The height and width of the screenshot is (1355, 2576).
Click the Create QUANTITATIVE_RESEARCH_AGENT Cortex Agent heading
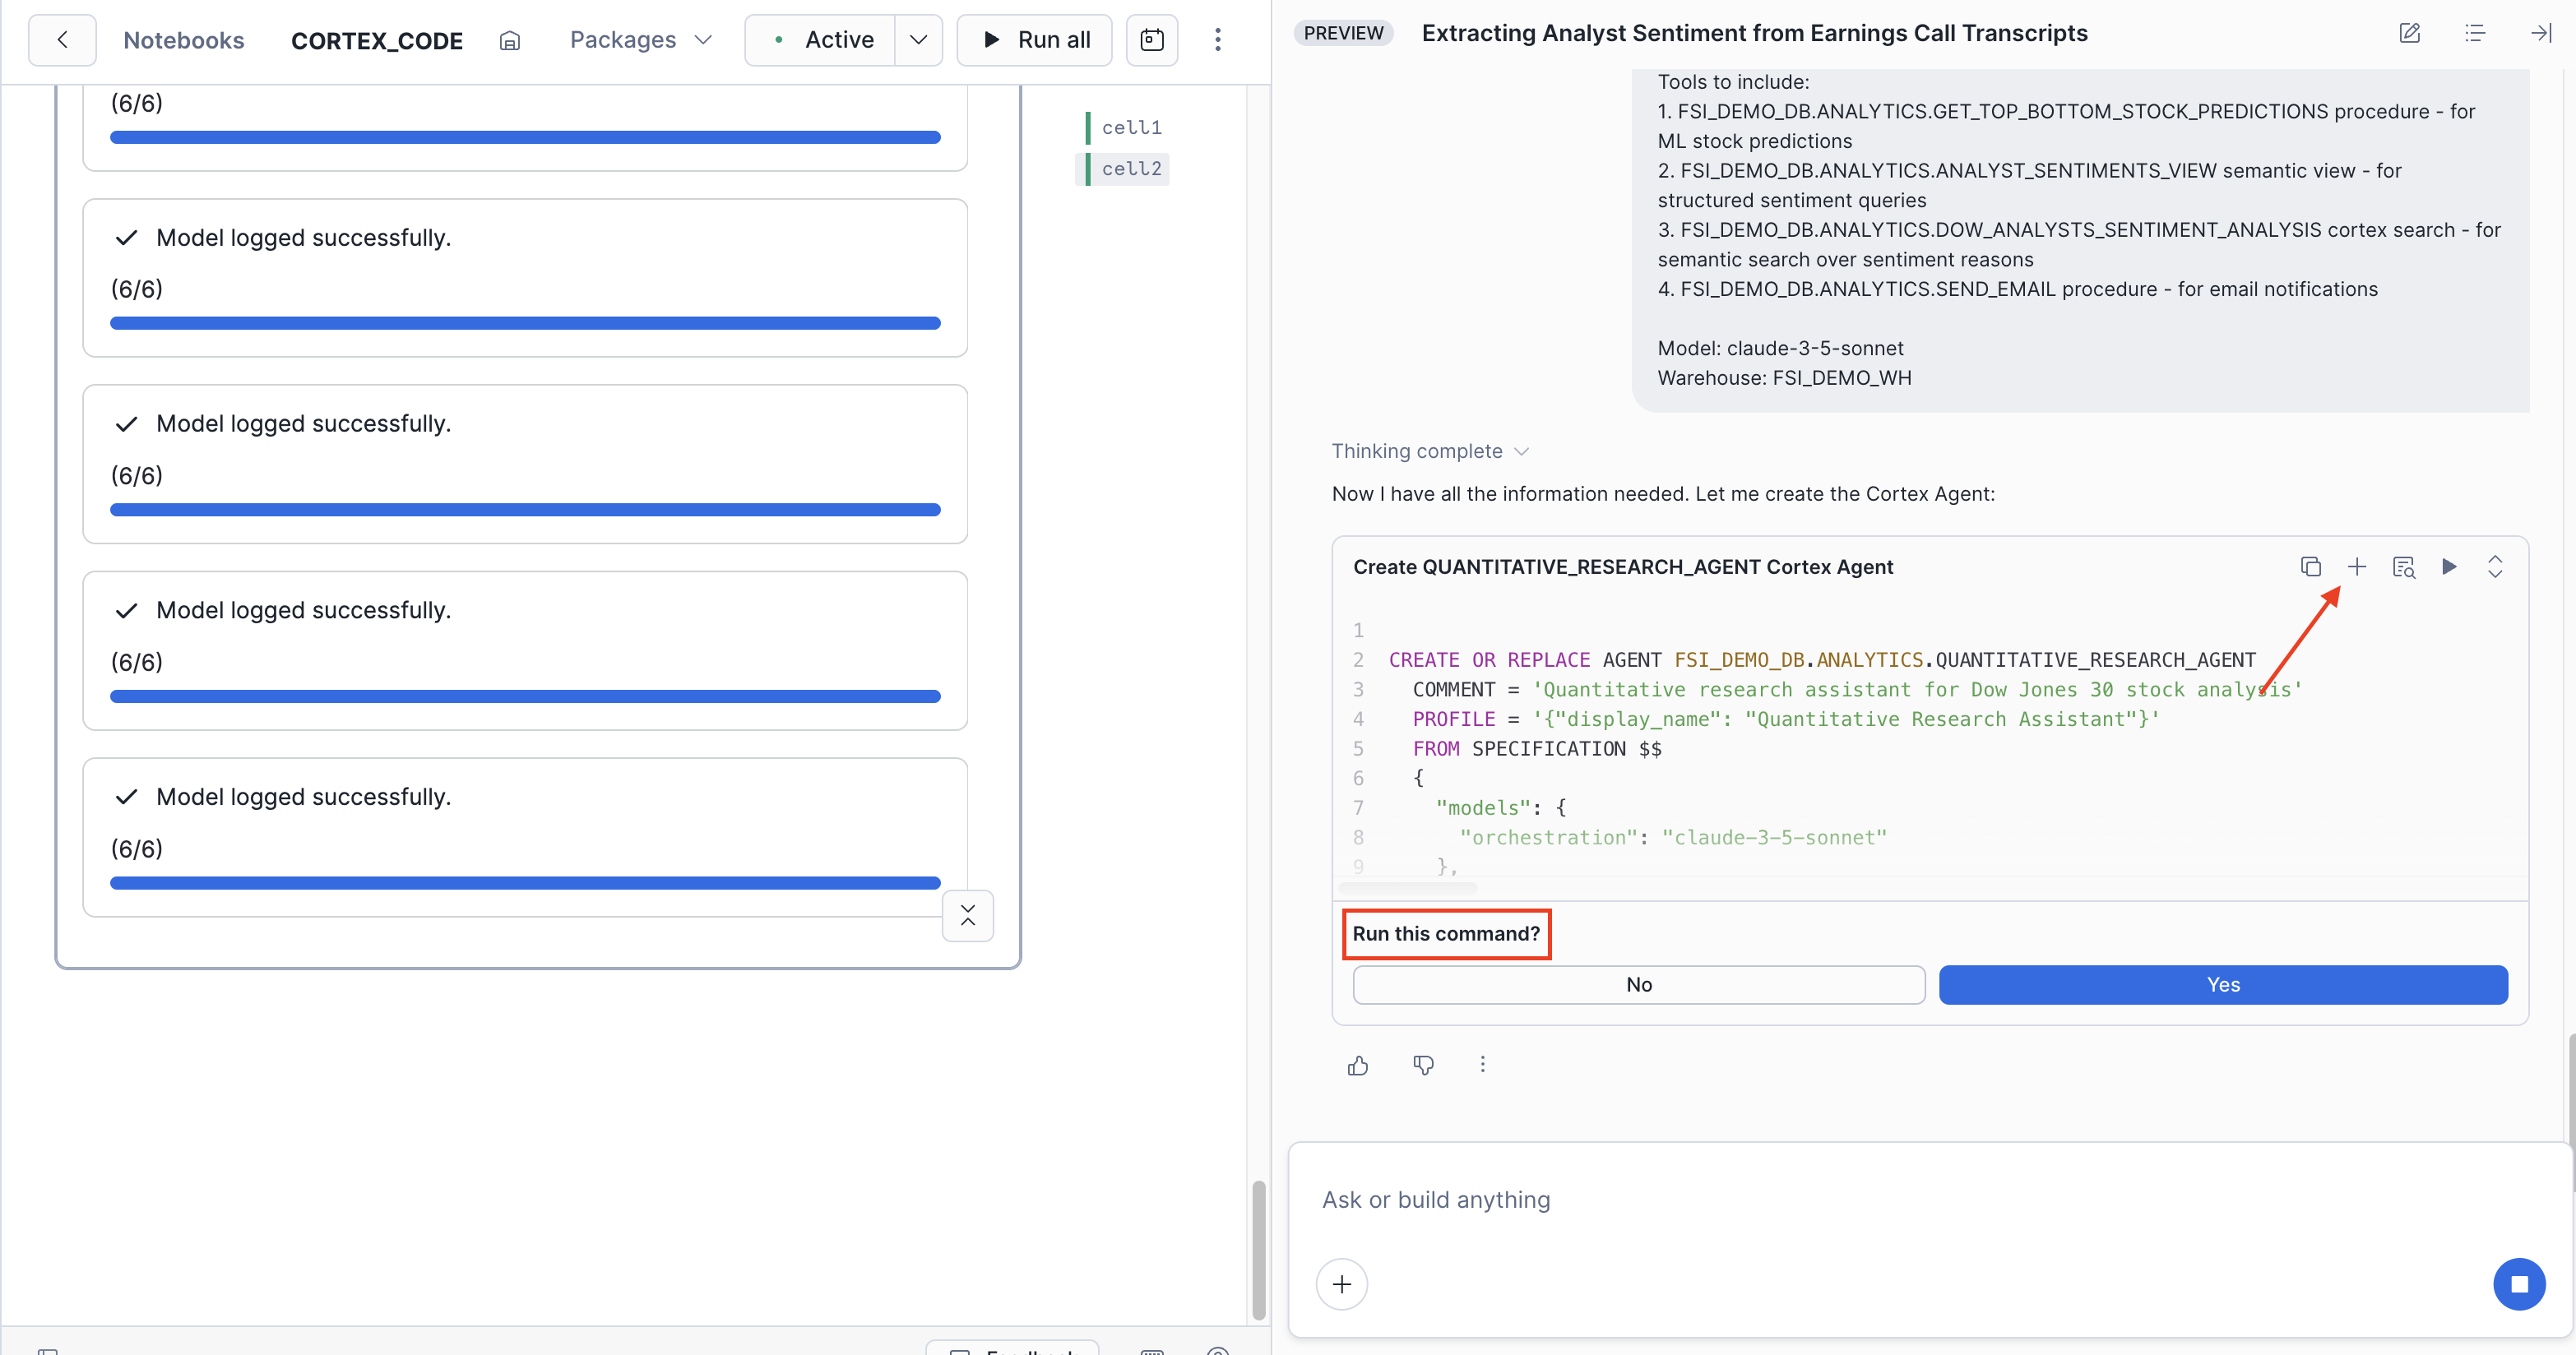tap(1622, 567)
